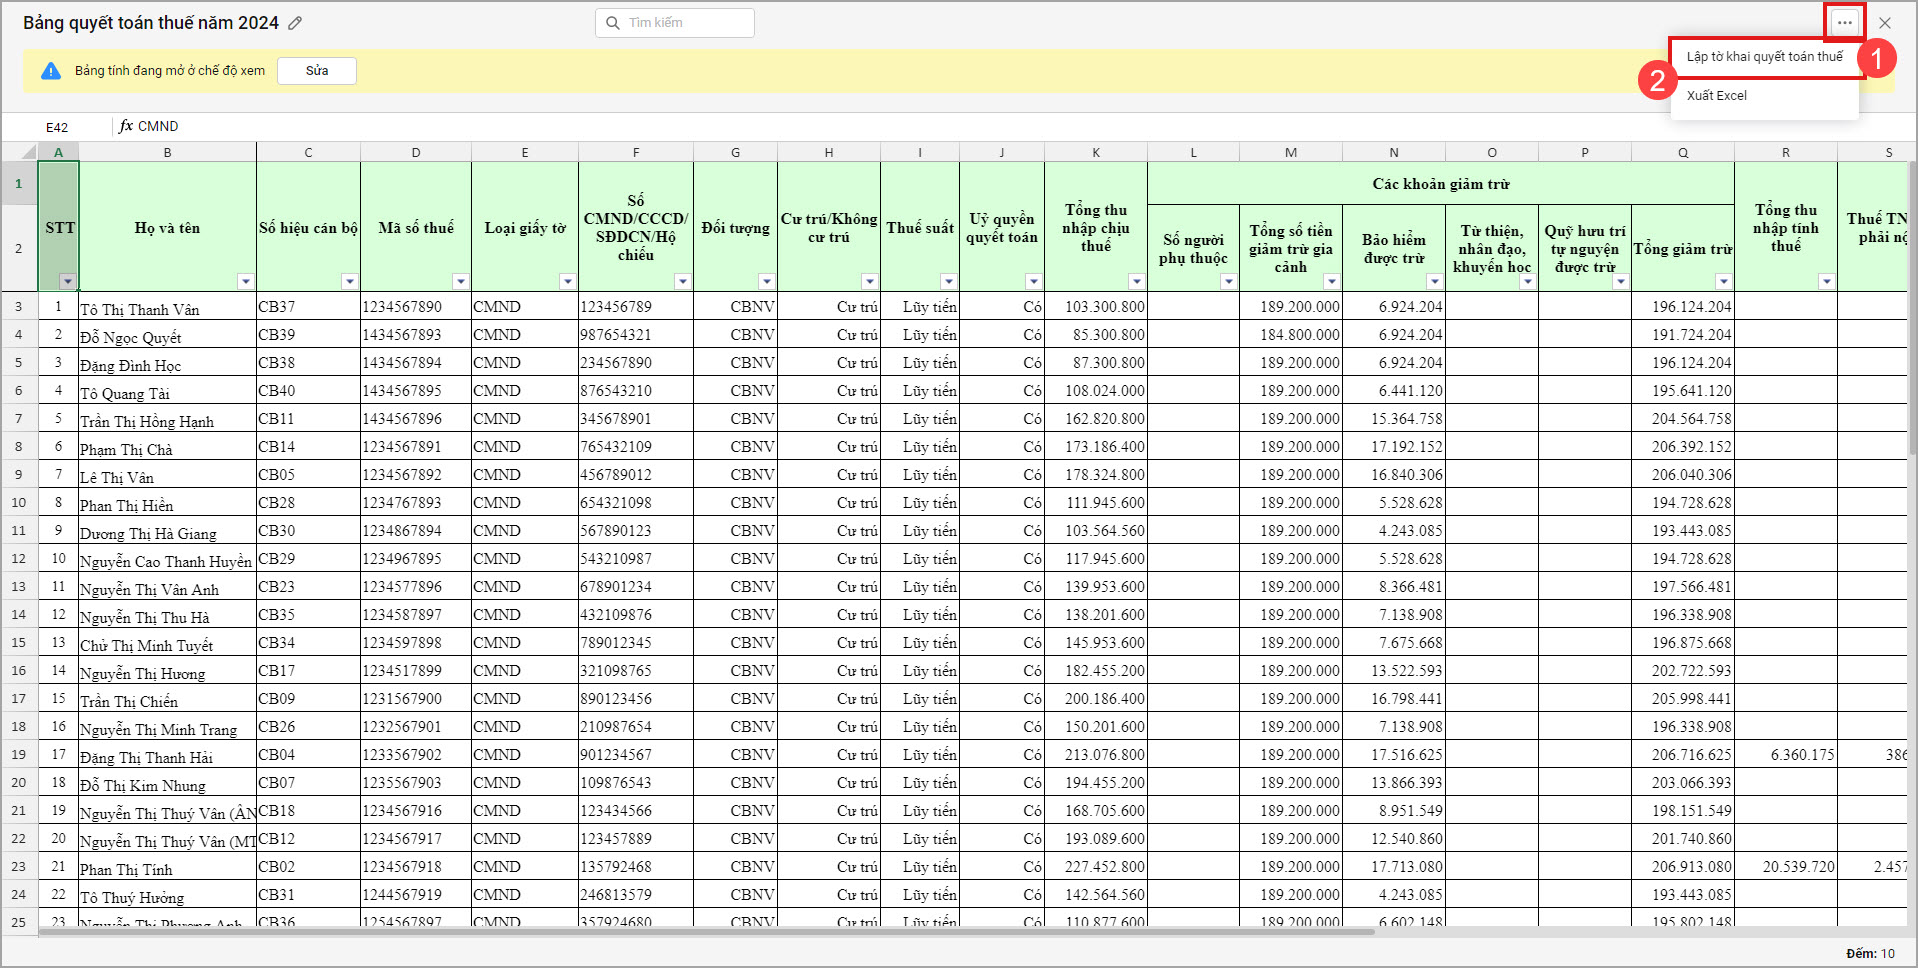The height and width of the screenshot is (968, 1918).
Task: Open the STT column filter dropdown
Action: click(67, 282)
